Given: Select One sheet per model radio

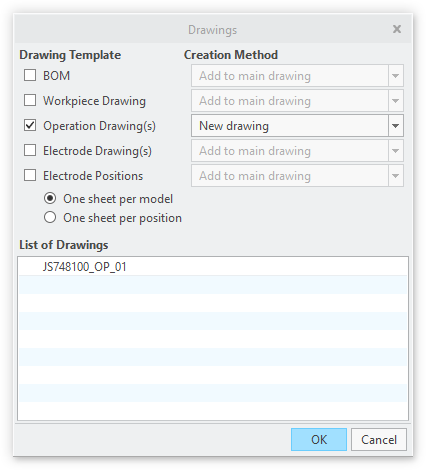Looking at the screenshot, I should (x=50, y=199).
